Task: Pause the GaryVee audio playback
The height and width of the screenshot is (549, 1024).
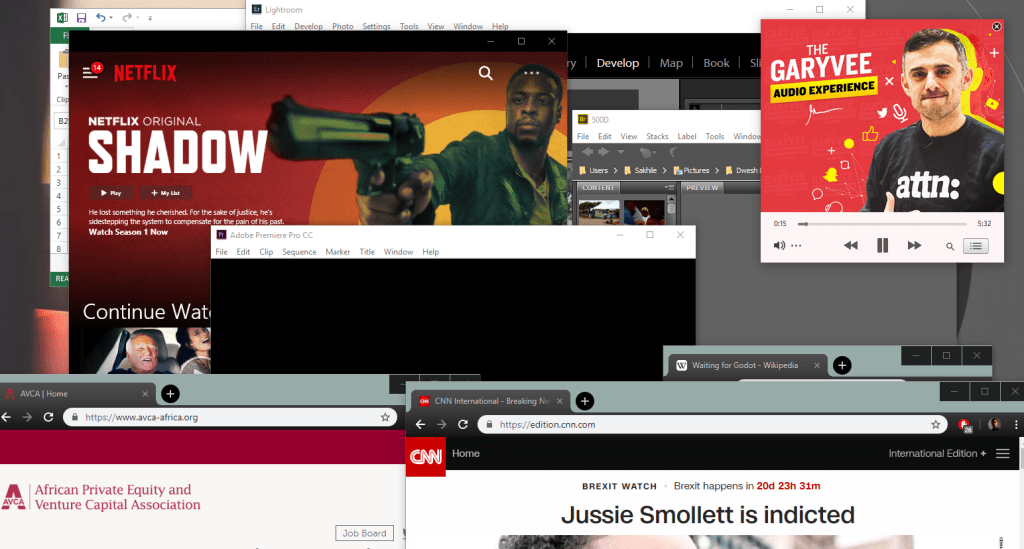Action: [882, 245]
